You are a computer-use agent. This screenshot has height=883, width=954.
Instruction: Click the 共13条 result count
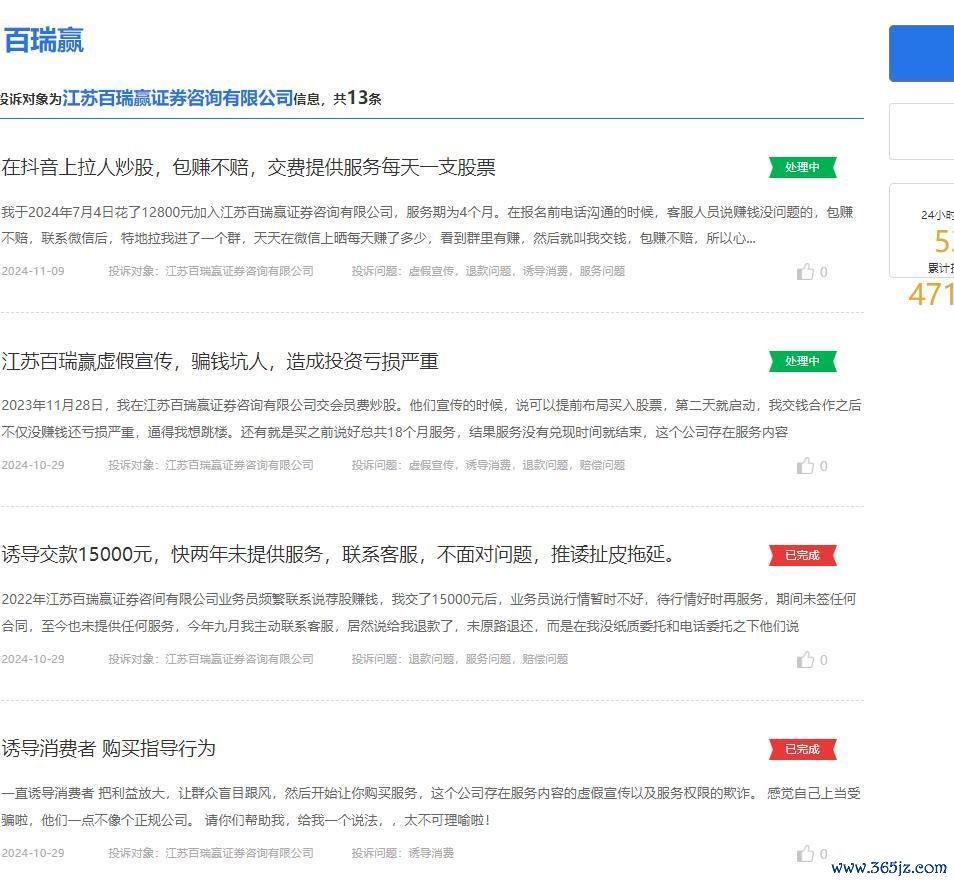pos(357,98)
